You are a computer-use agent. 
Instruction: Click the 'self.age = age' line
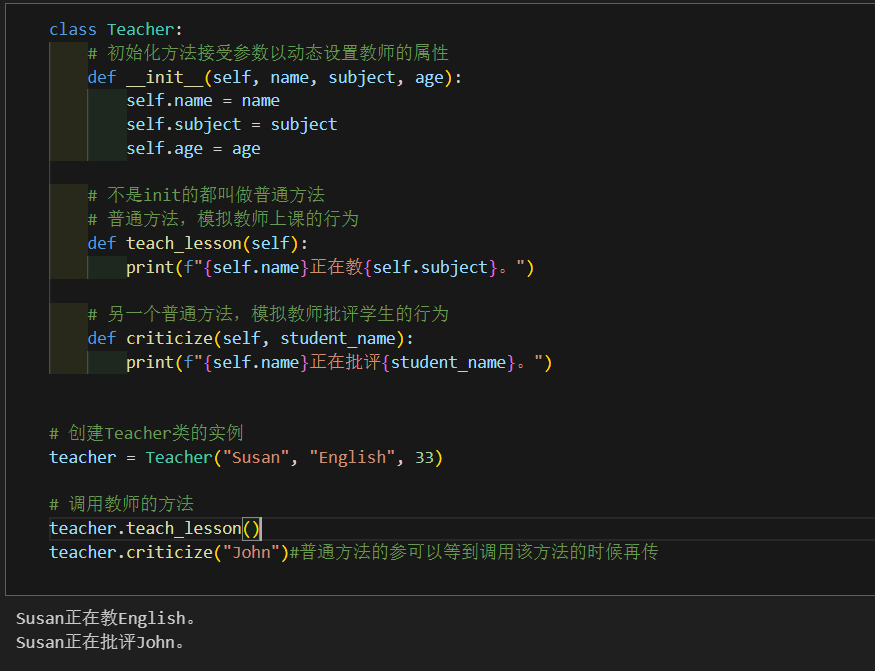click(193, 148)
